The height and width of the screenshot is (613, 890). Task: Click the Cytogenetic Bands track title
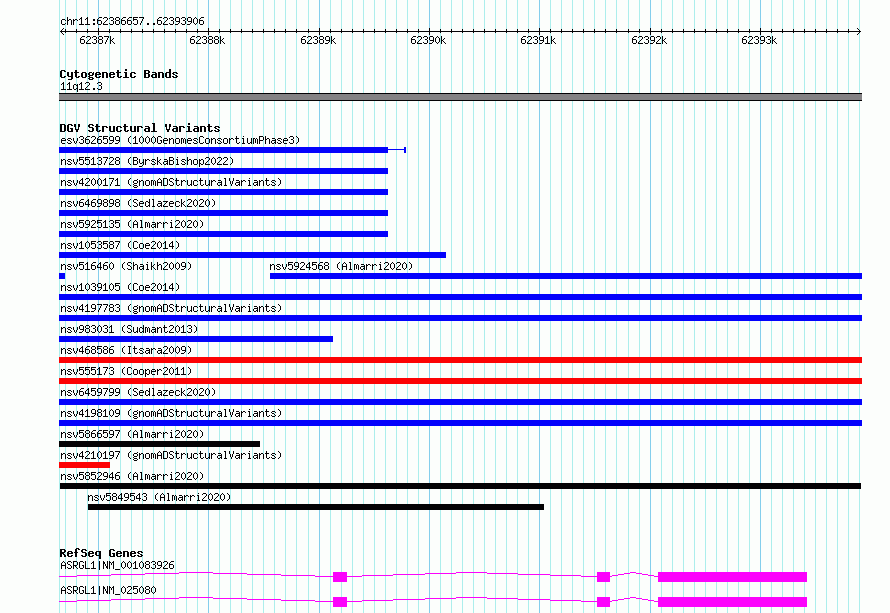pyautogui.click(x=119, y=74)
